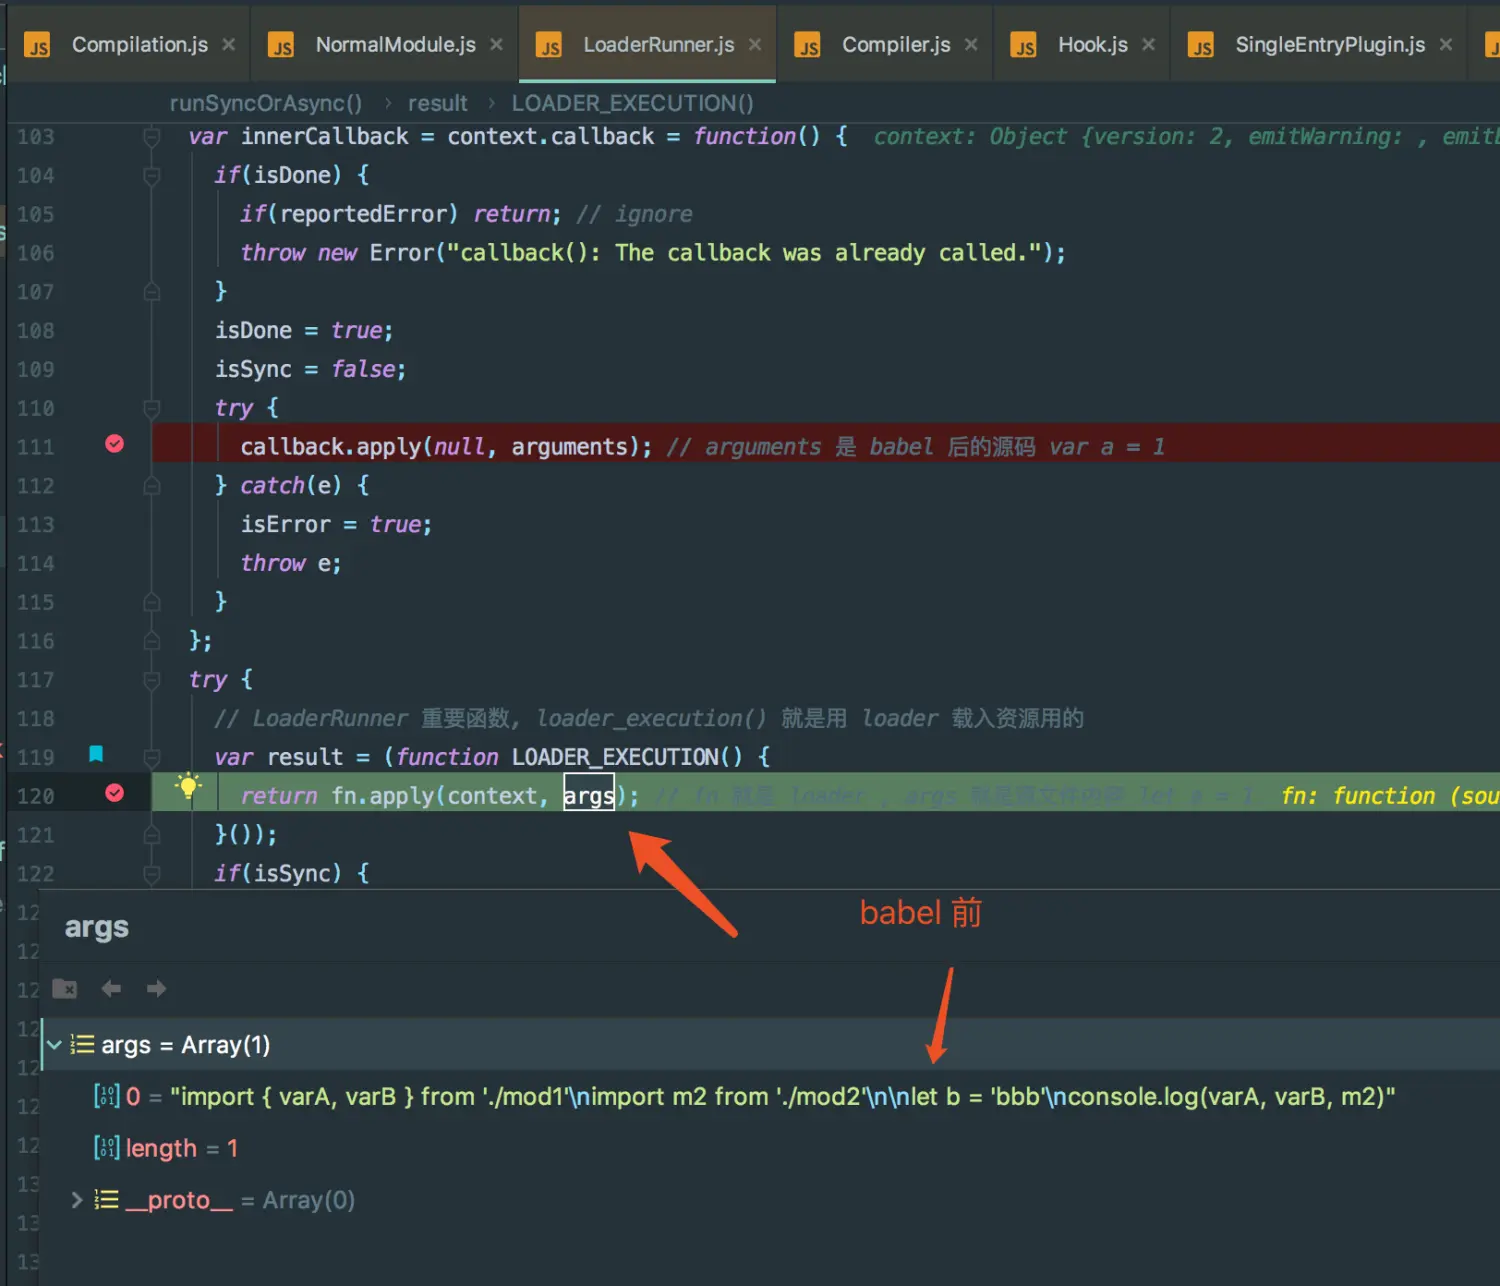Click callback.apply on line 111
This screenshot has height=1286, width=1500.
pos(331,447)
